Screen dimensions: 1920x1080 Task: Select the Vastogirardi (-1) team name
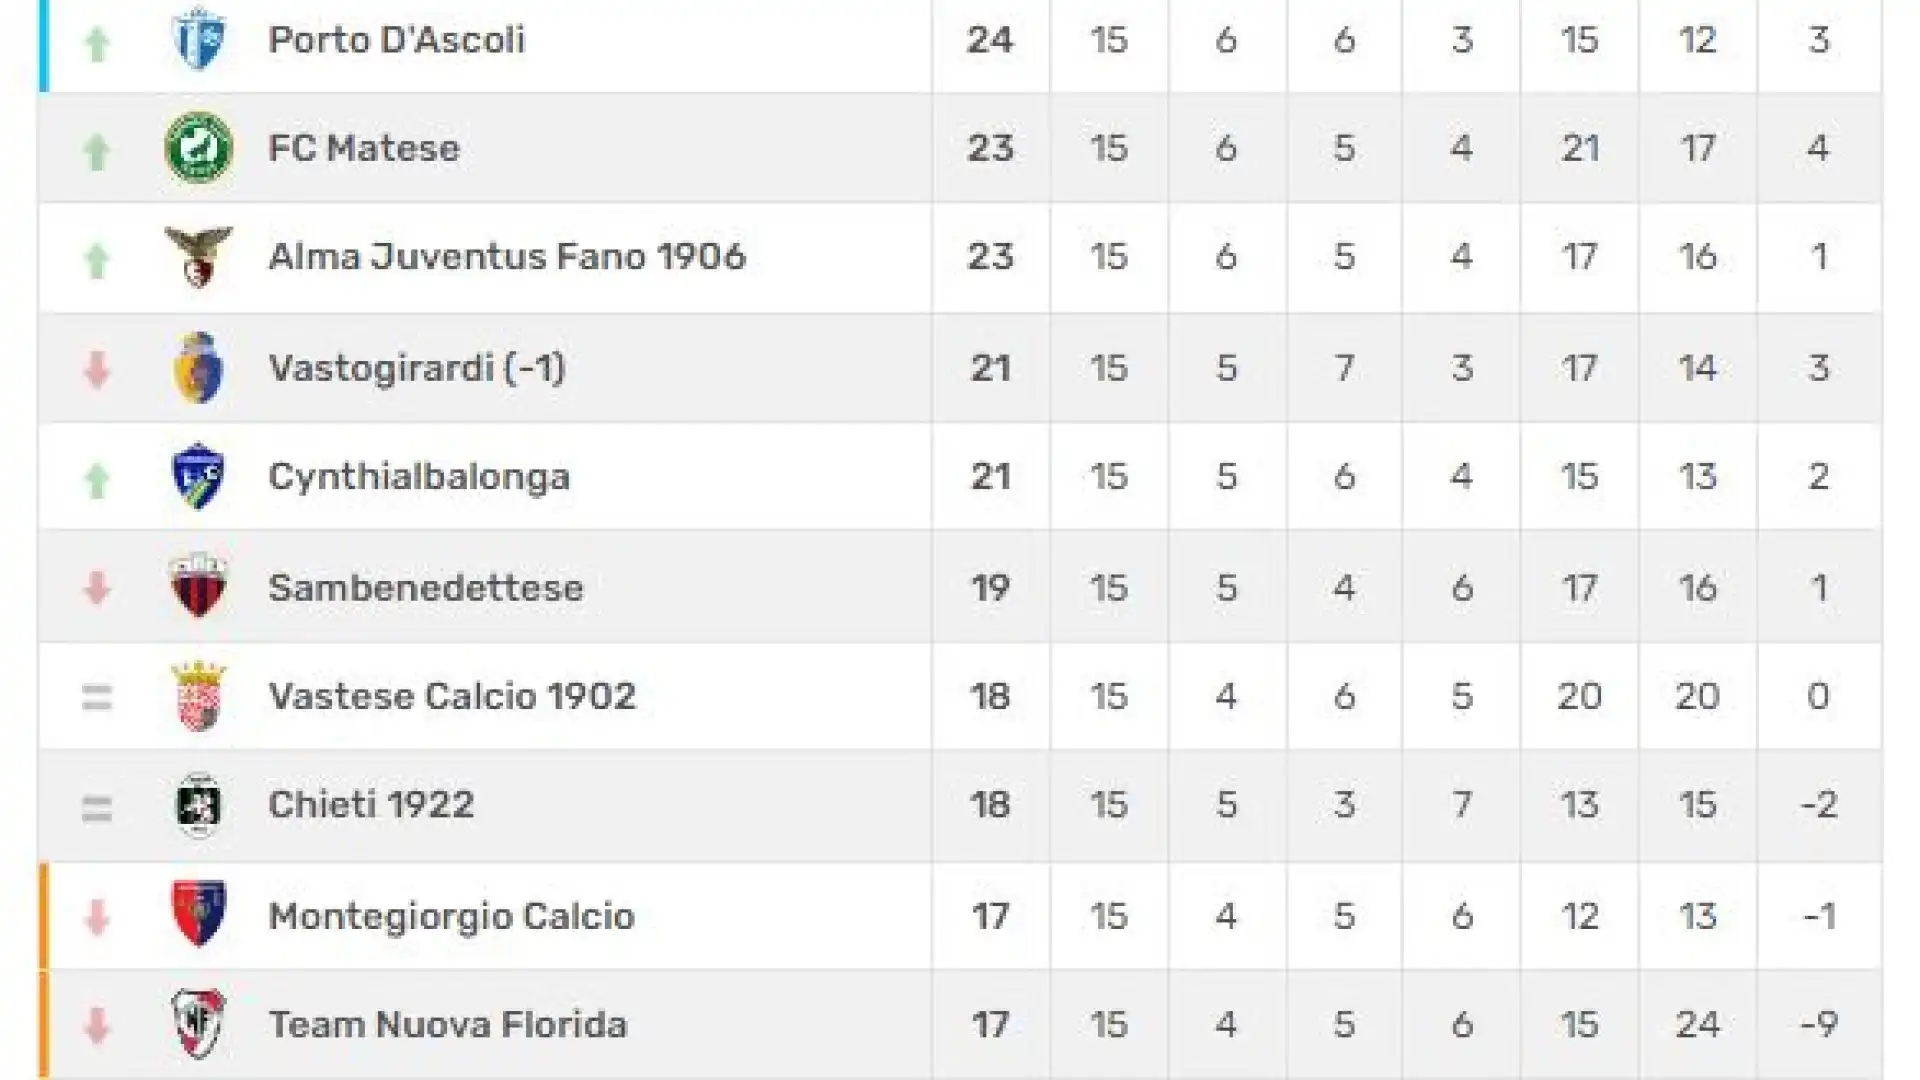pos(417,368)
